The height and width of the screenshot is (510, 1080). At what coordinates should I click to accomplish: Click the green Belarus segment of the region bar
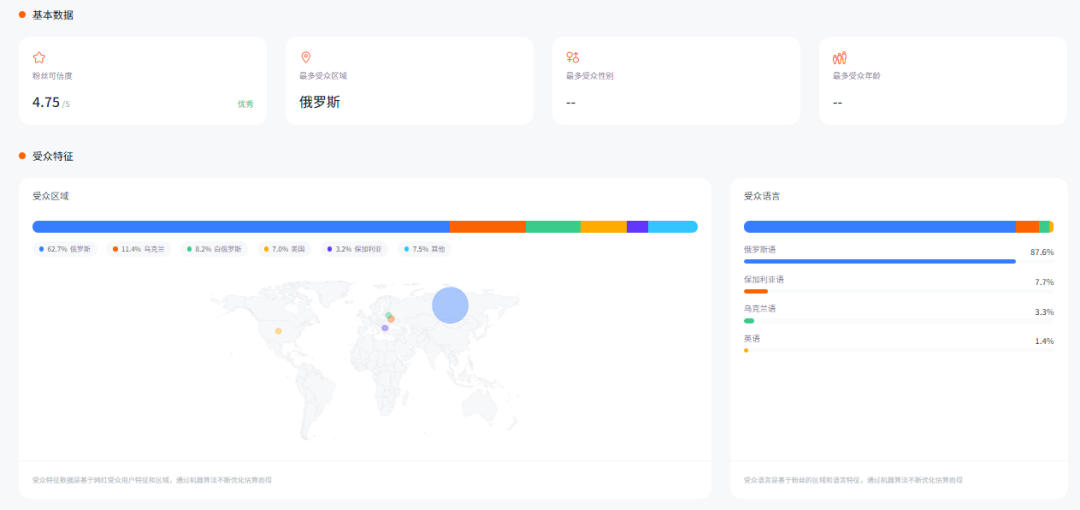coord(553,227)
